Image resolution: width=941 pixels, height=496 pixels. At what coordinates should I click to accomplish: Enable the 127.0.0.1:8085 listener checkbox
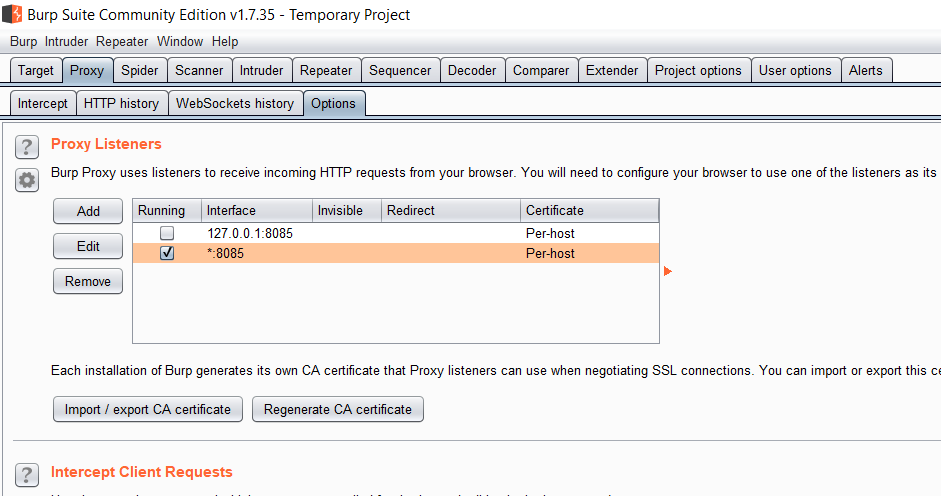coord(167,233)
